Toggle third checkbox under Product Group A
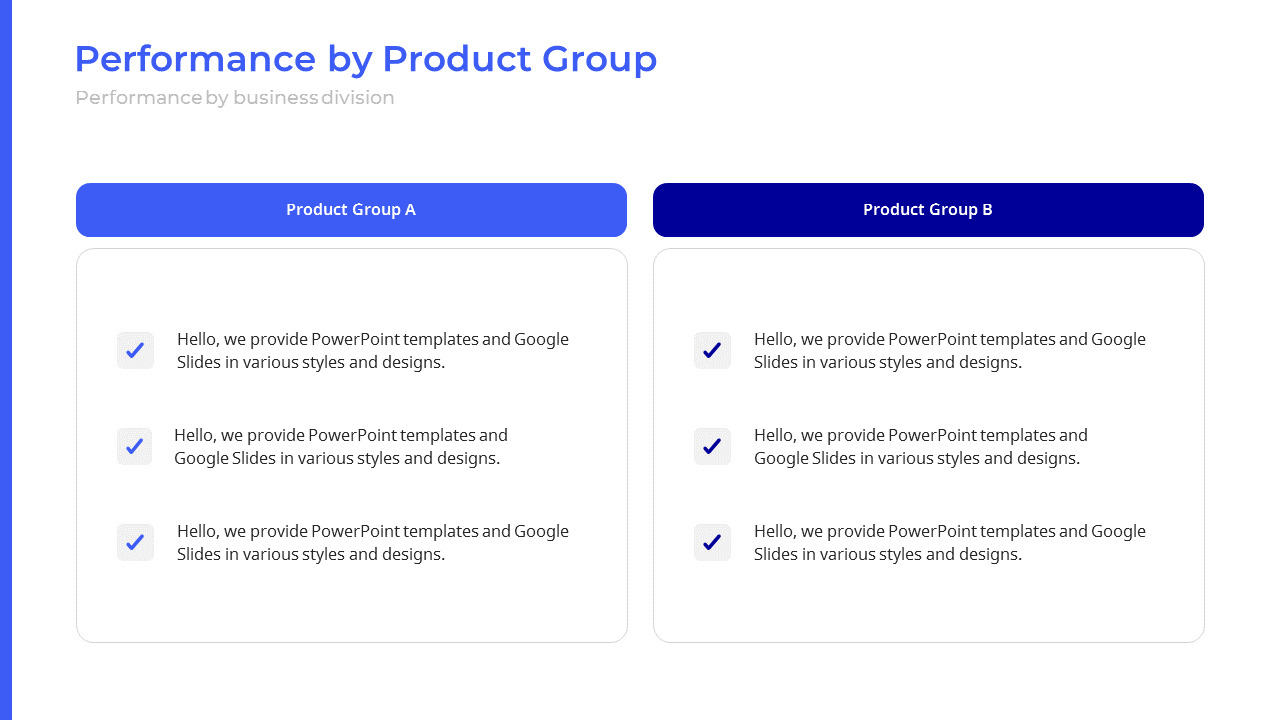This screenshot has height=720, width=1280. click(135, 542)
